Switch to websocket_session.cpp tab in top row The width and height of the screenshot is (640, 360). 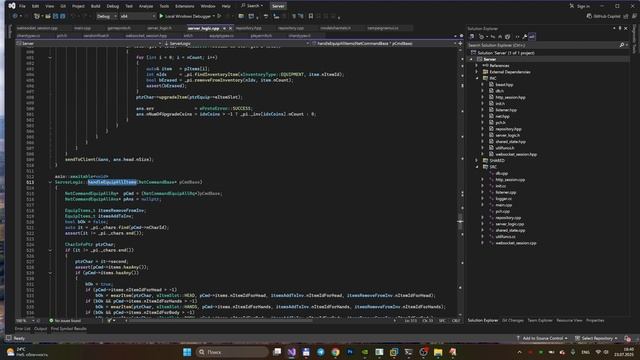(x=37, y=28)
